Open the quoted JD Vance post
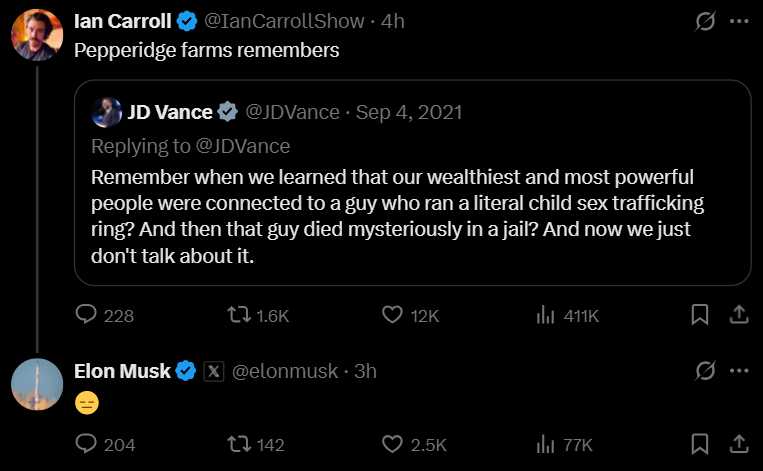The width and height of the screenshot is (763, 471). [x=413, y=182]
